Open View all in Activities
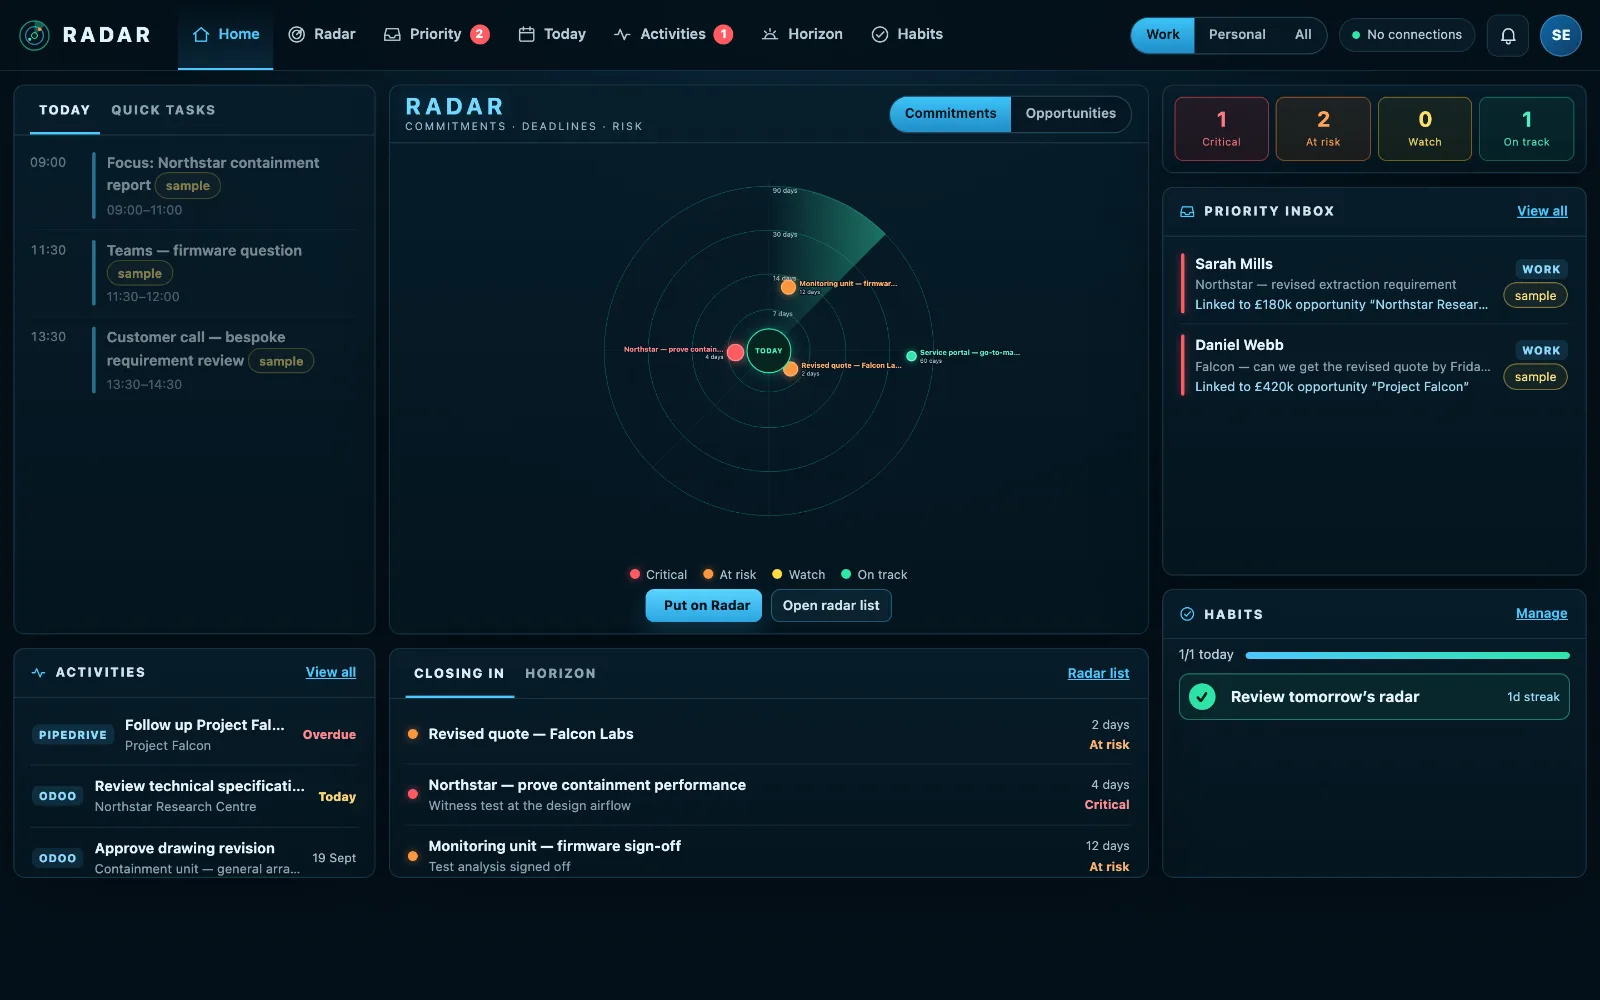 point(331,672)
